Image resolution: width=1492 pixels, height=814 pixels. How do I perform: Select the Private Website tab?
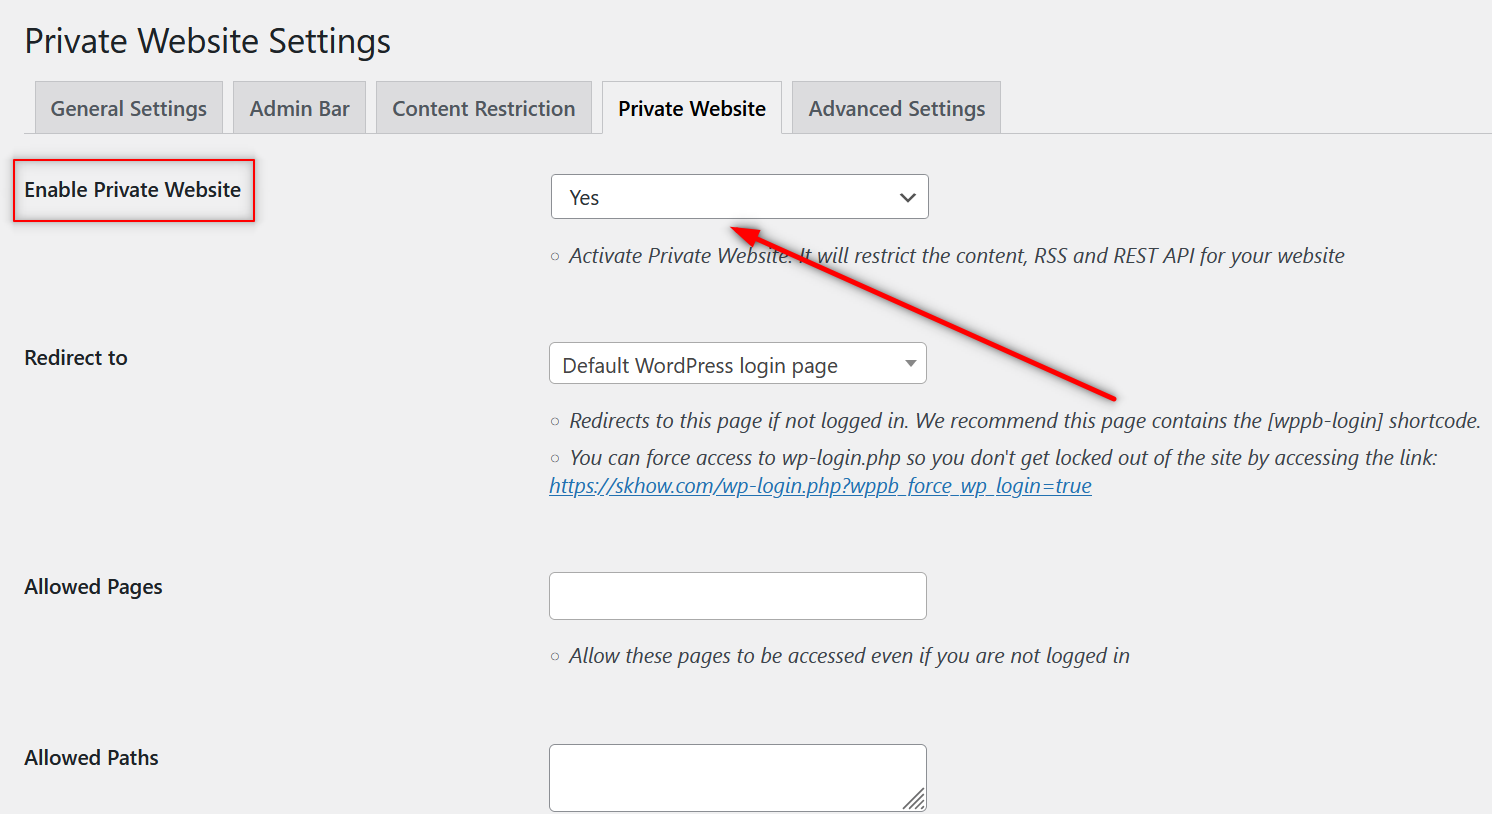click(x=692, y=108)
